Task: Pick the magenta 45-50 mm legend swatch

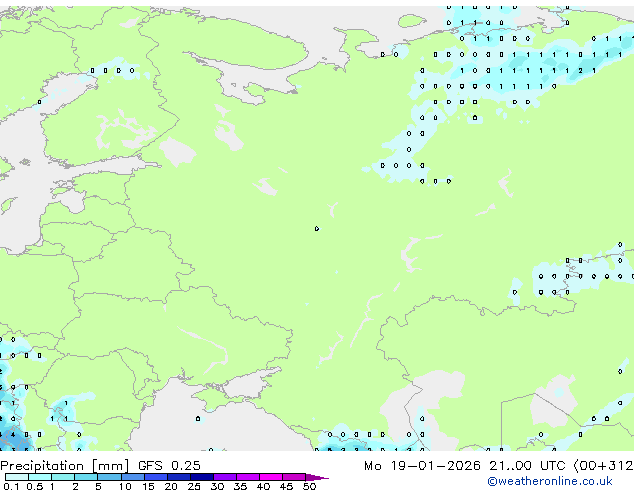Action: (297, 477)
